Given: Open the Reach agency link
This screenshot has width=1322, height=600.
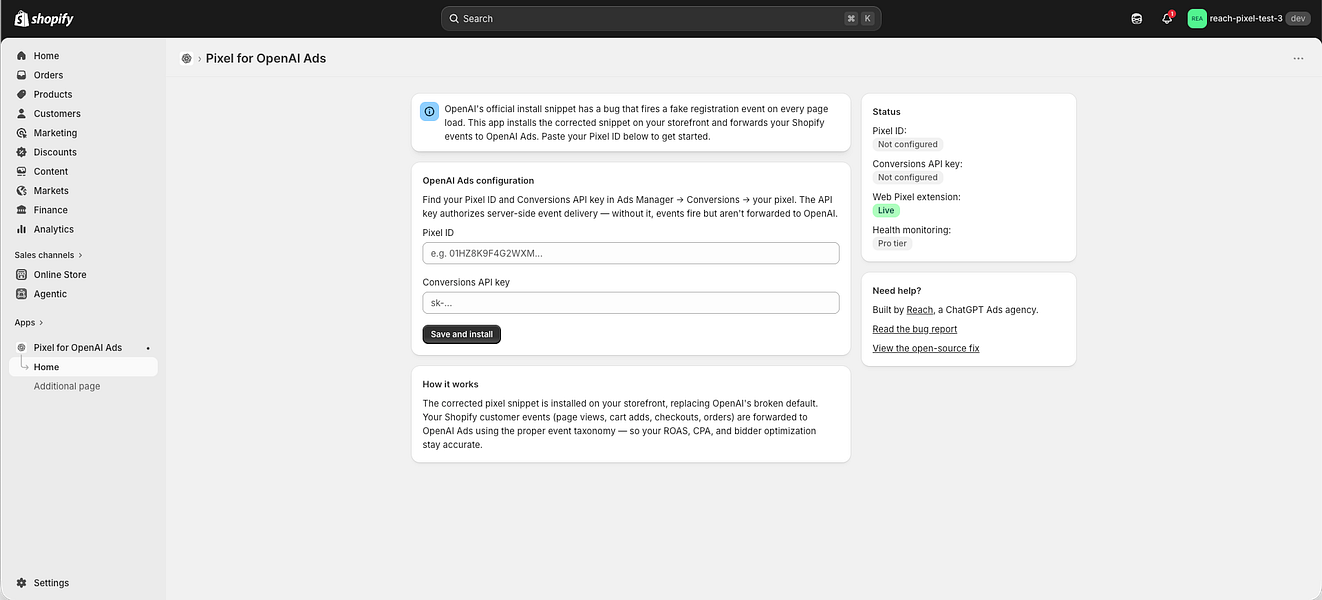Looking at the screenshot, I should (919, 310).
